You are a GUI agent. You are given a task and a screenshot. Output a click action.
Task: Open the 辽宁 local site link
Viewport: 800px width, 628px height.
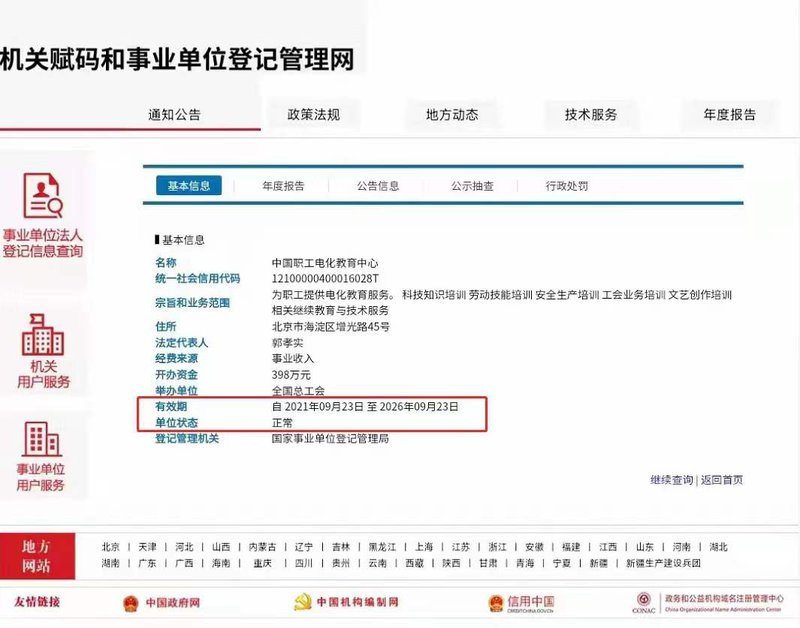coord(304,547)
